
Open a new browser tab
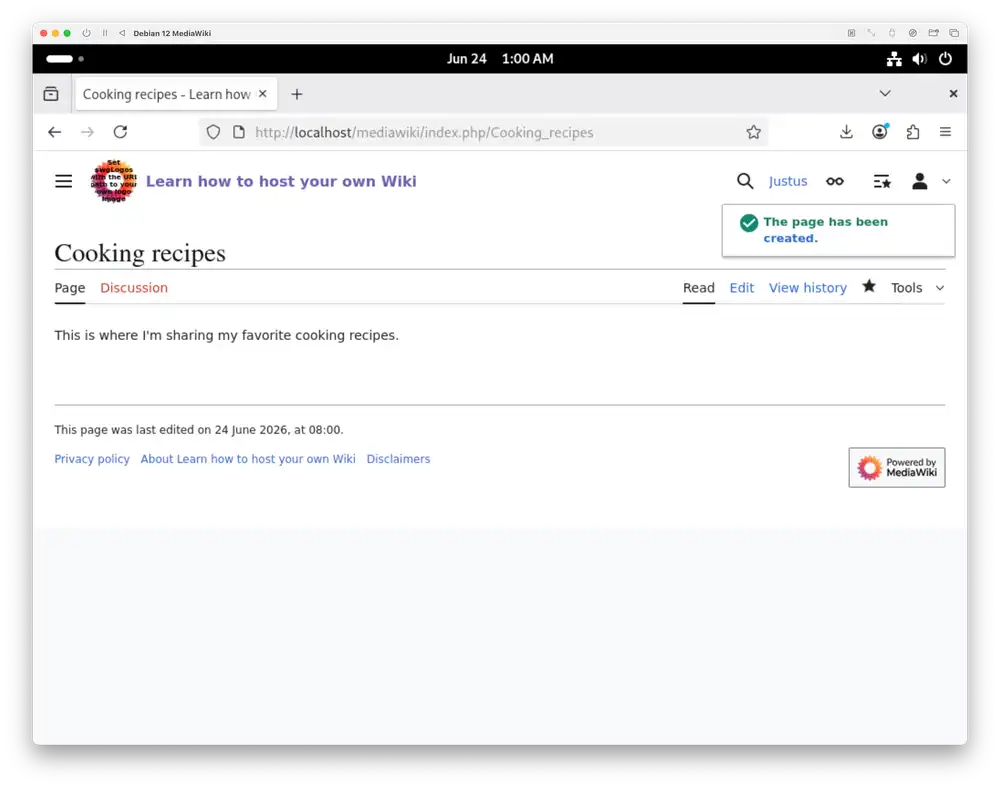coord(297,94)
